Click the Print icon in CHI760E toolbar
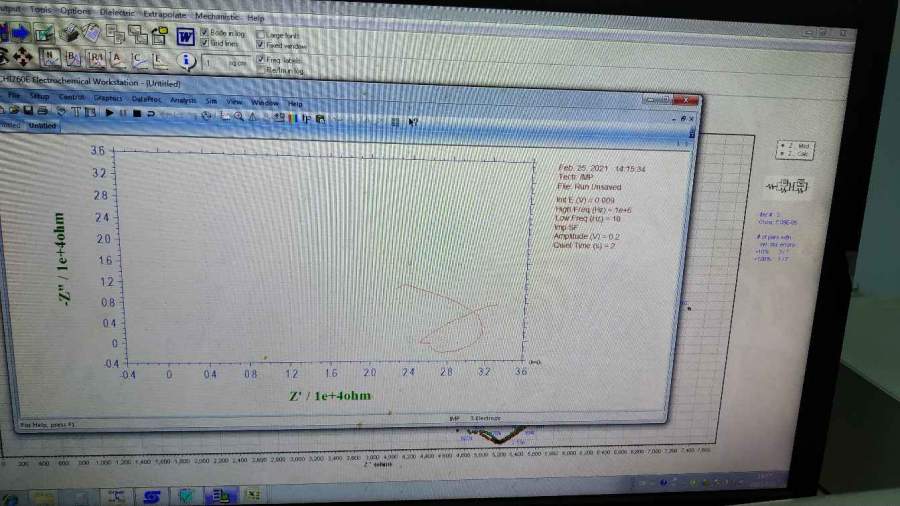900x506 pixels. 42,111
